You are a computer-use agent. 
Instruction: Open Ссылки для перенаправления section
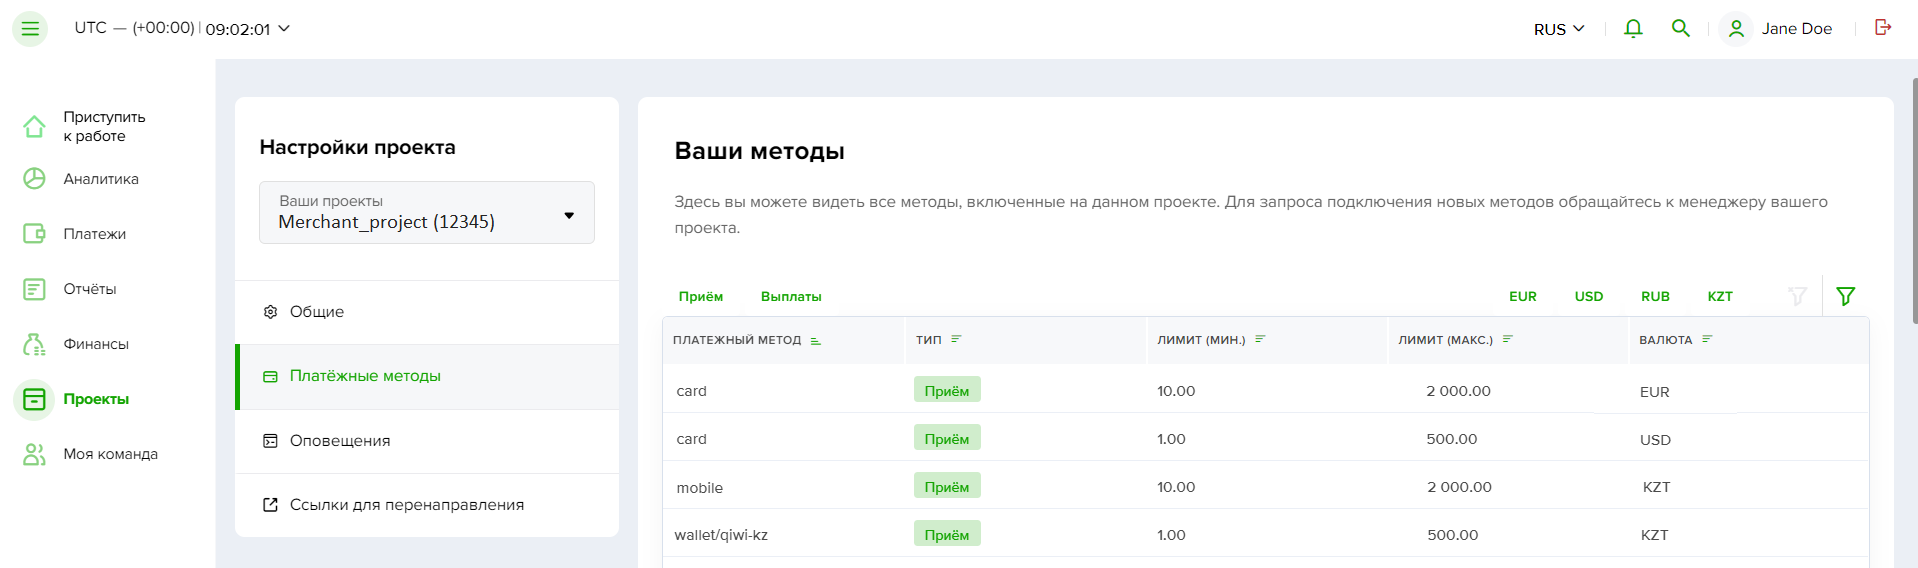[427, 505]
